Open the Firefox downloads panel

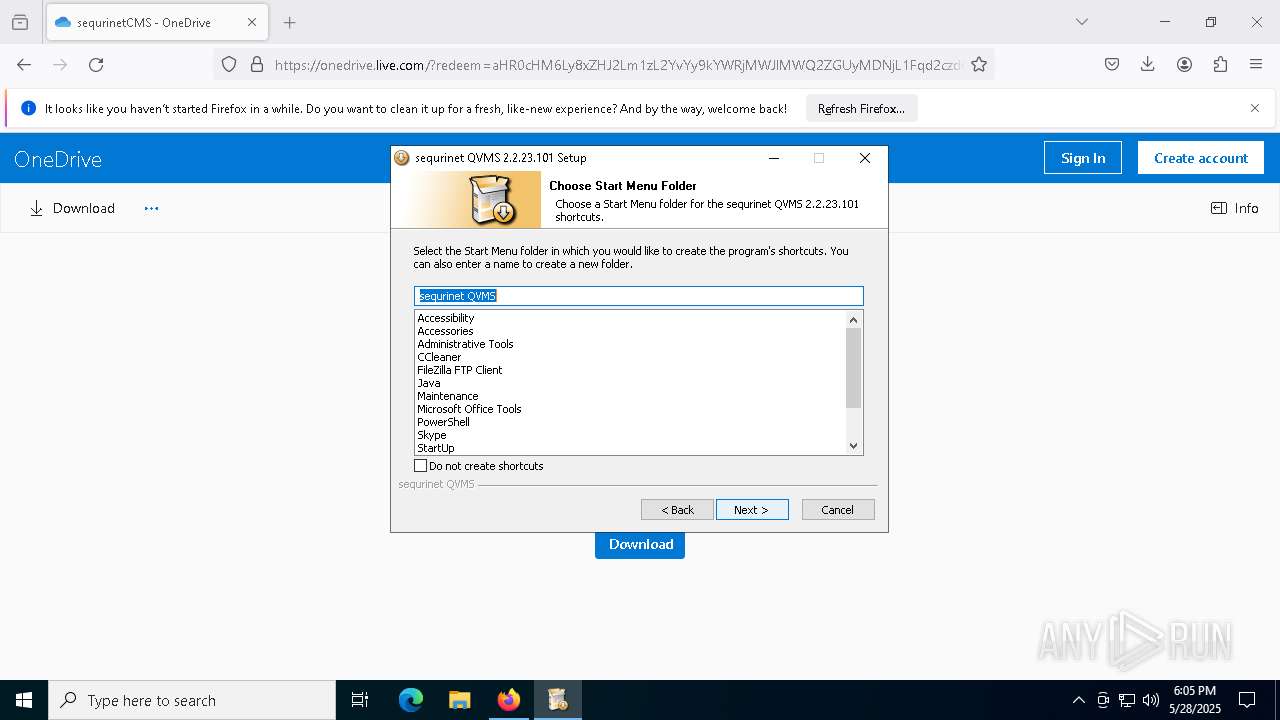pos(1148,64)
